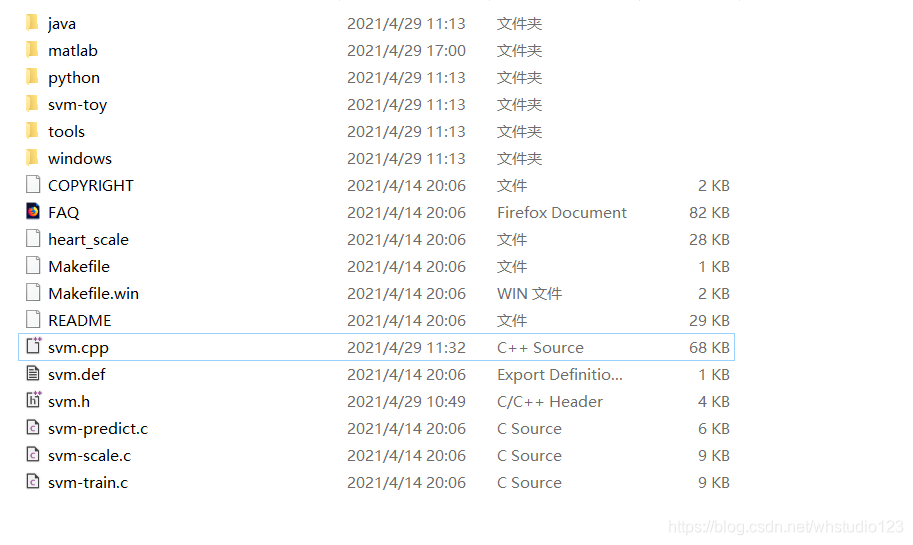Select the windows folder name
913x545 pixels.
[80, 158]
